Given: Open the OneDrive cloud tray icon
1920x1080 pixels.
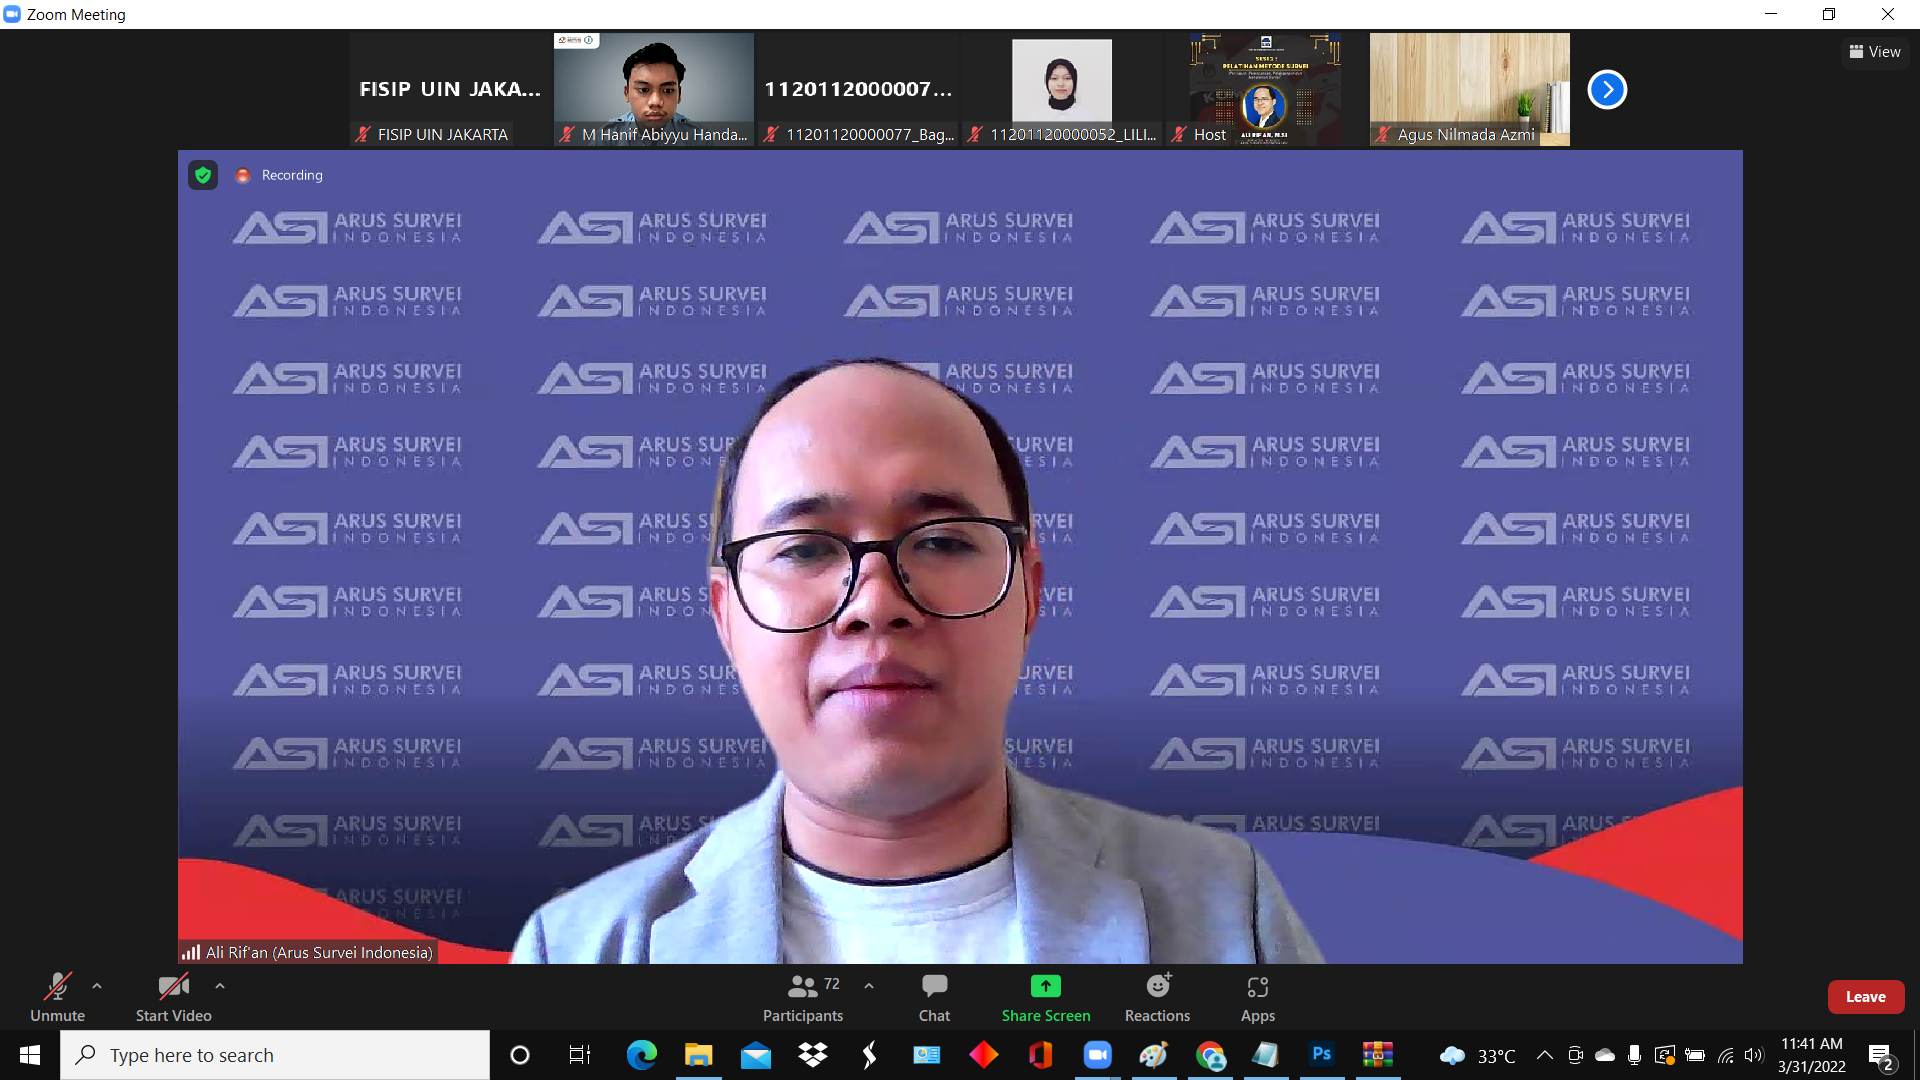Looking at the screenshot, I should (x=1605, y=1055).
